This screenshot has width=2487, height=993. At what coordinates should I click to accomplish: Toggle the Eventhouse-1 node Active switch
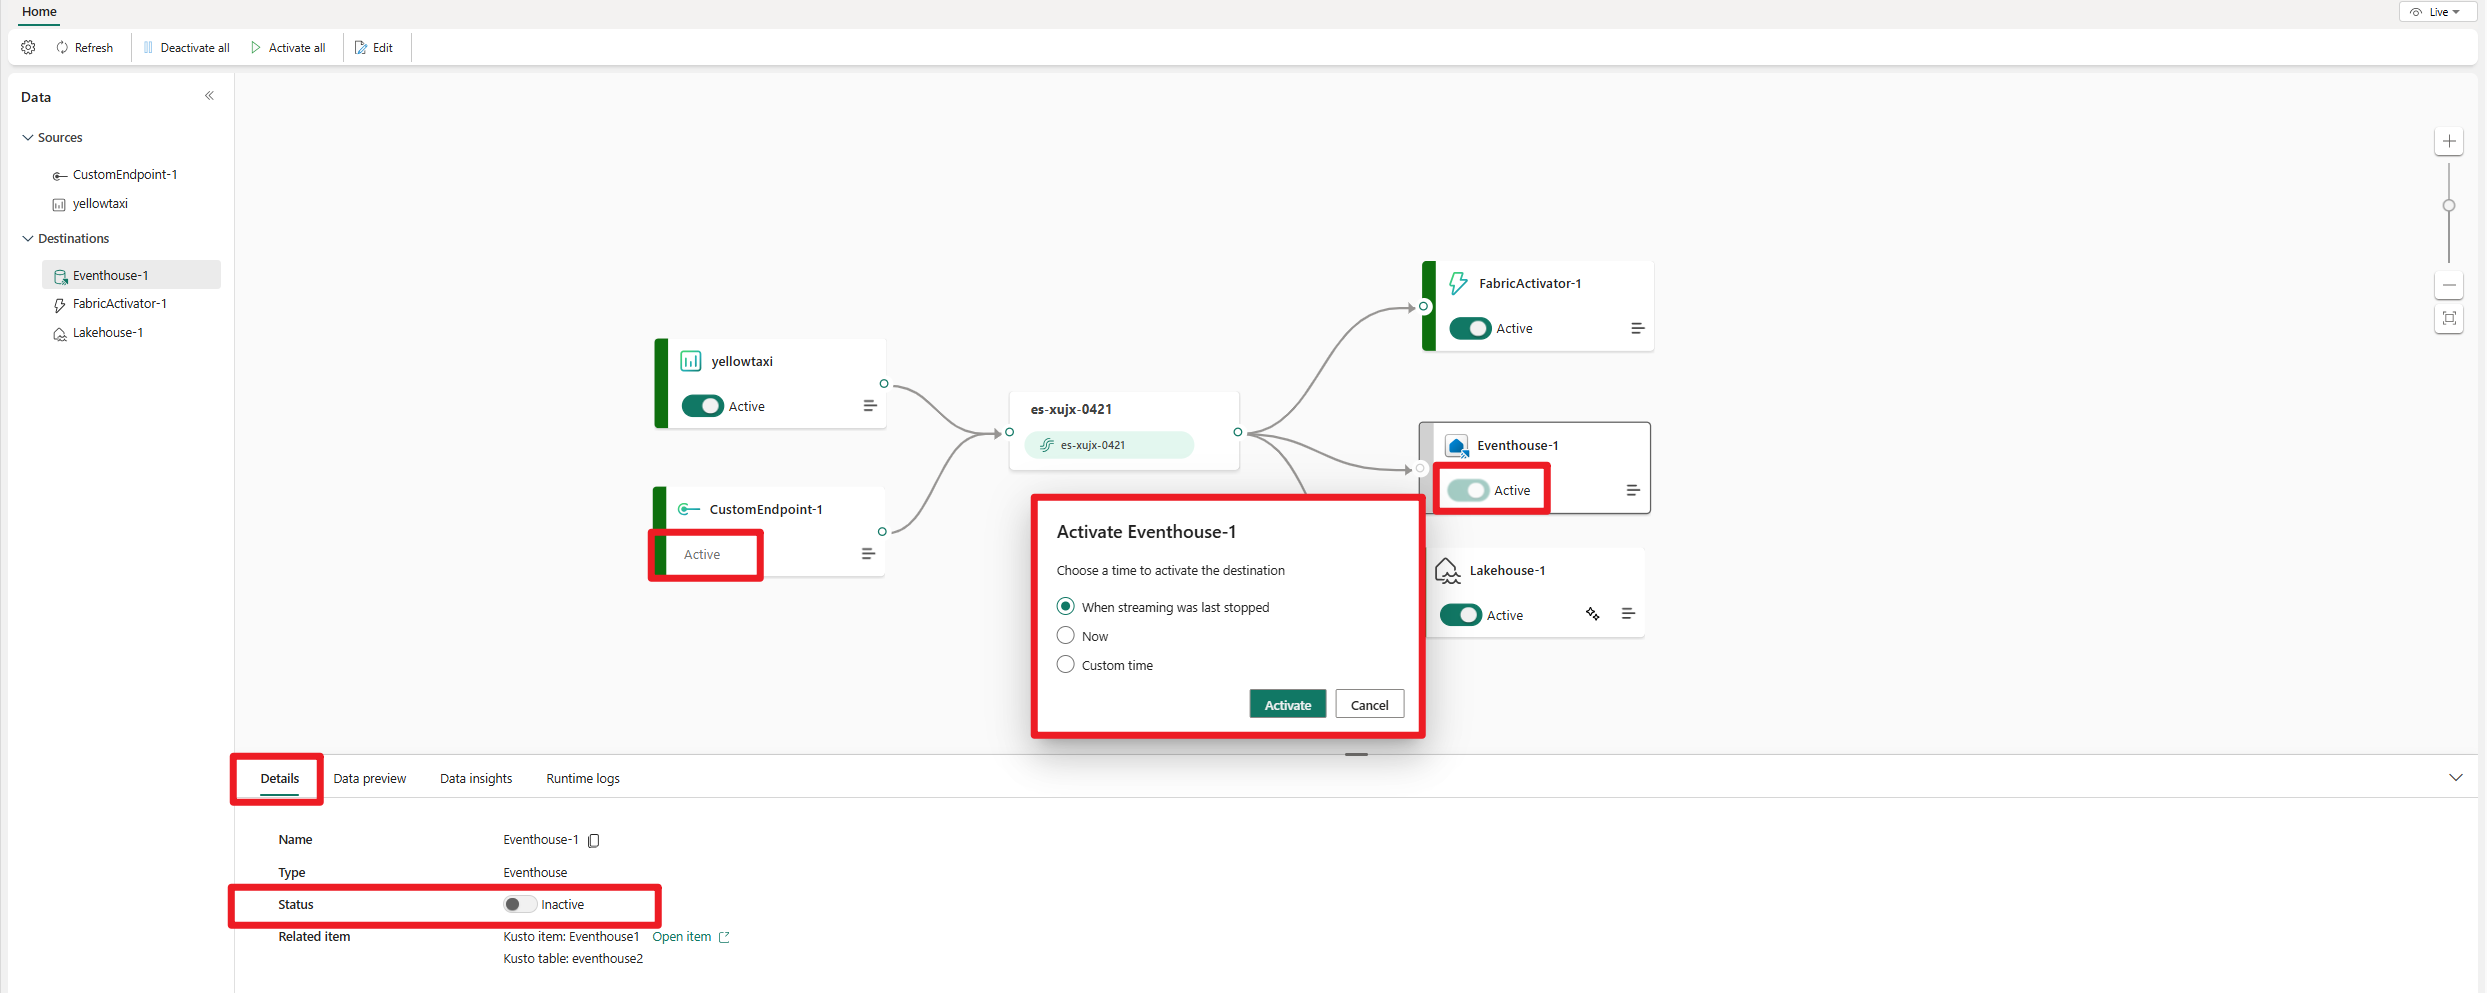coord(1468,490)
